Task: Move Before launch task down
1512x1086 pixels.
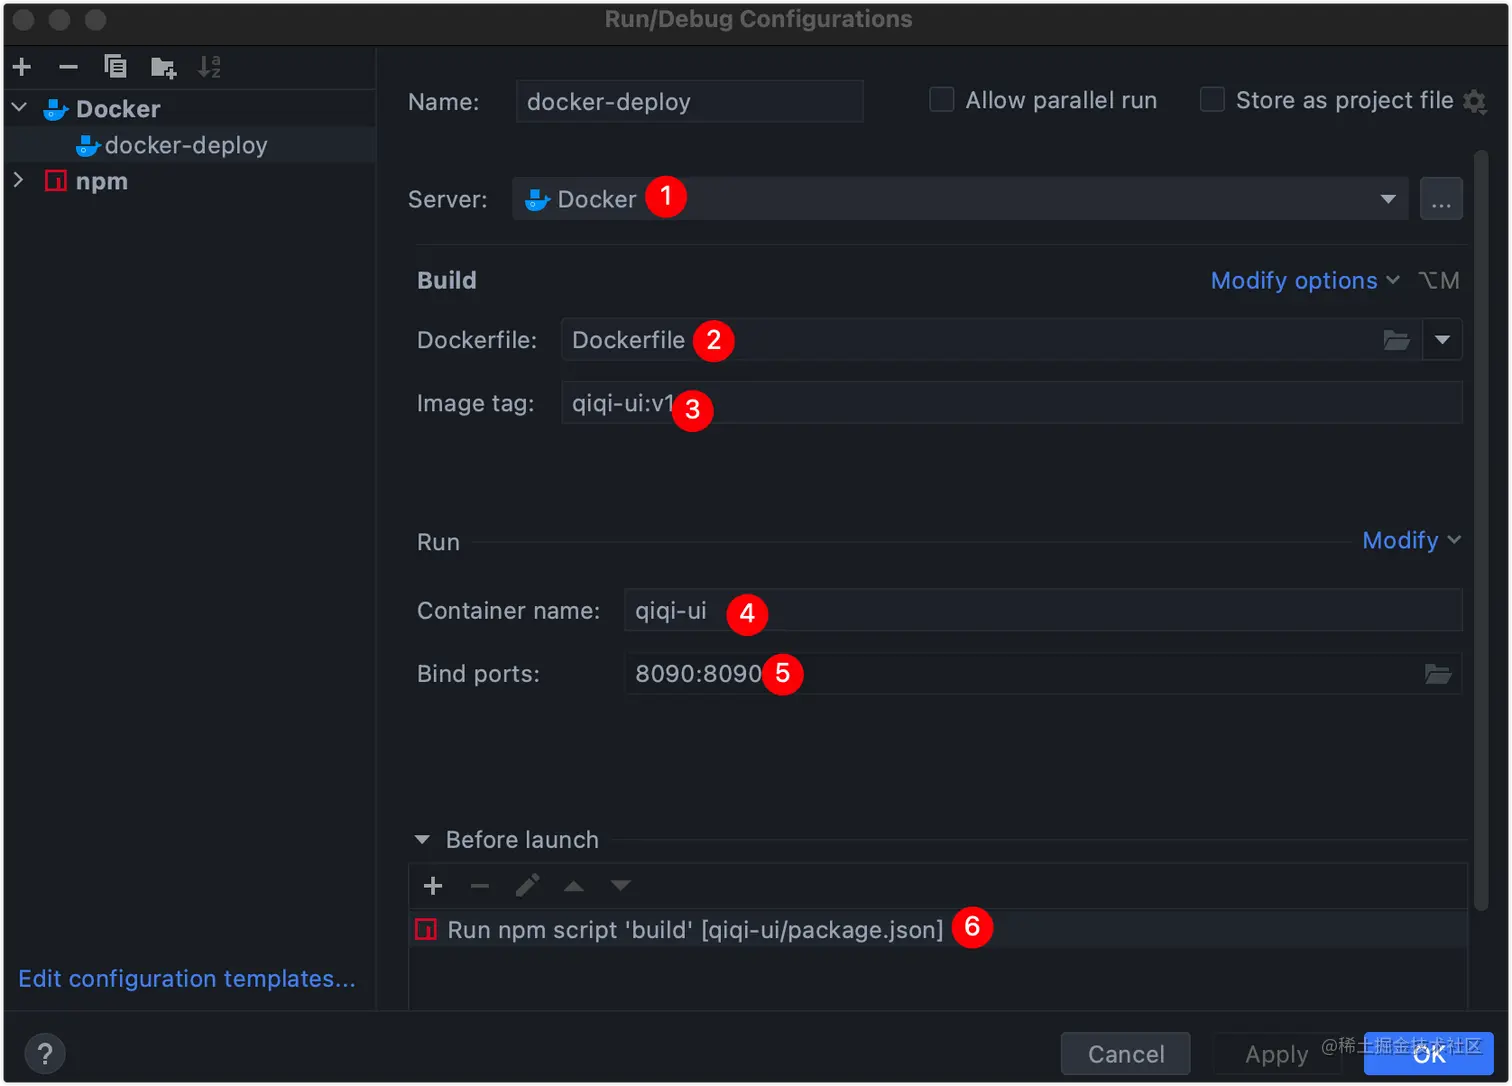Action: 621,886
